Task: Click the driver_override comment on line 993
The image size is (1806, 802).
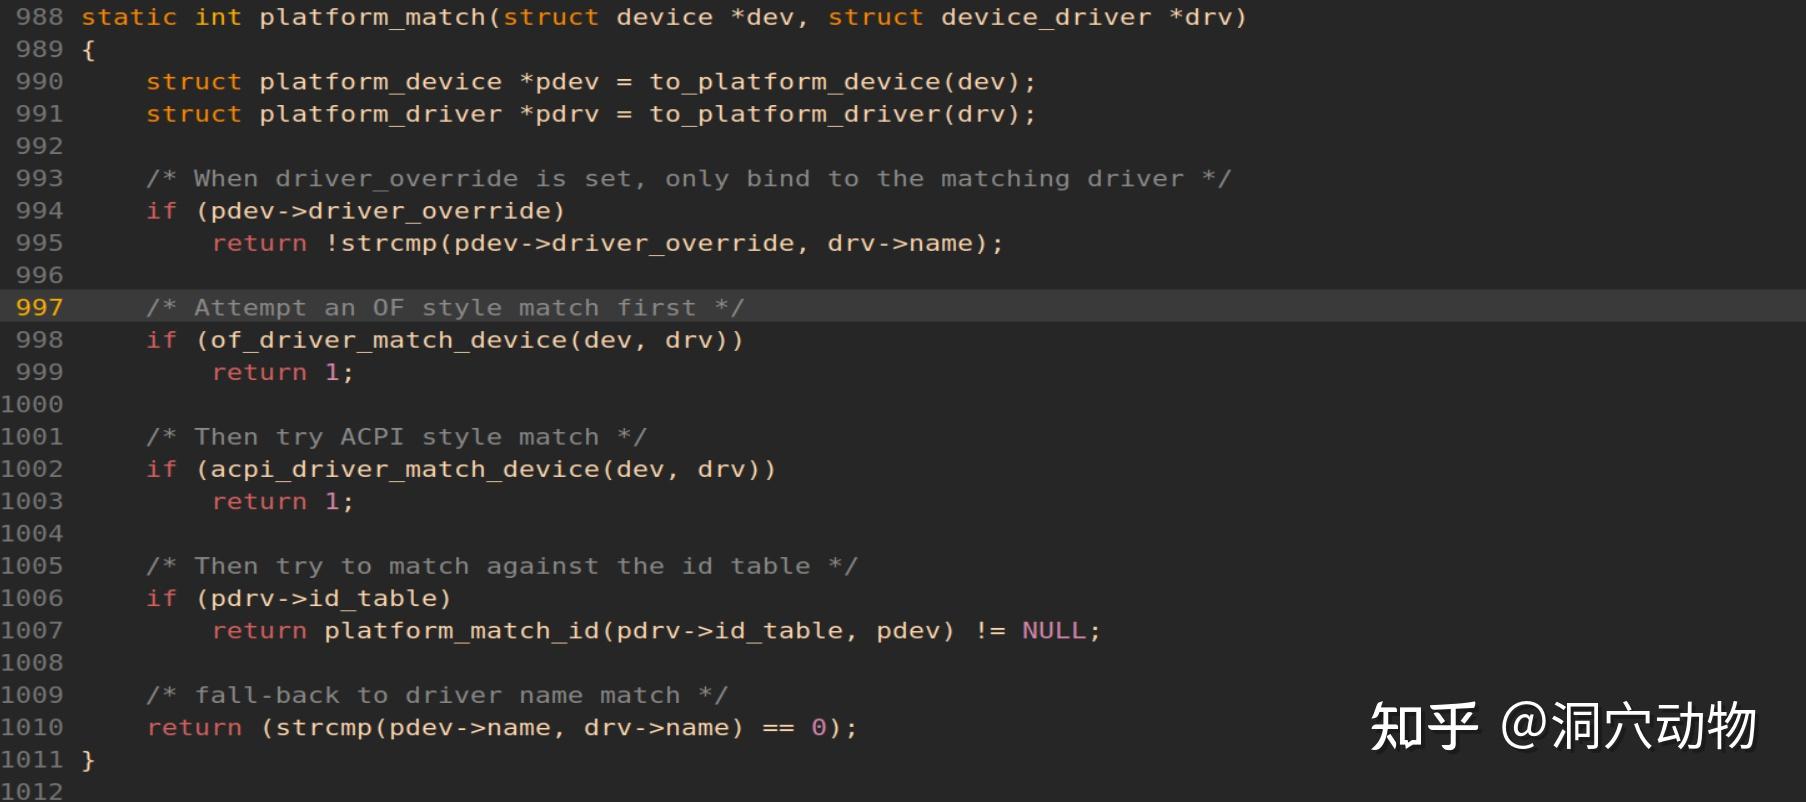Action: tap(689, 179)
